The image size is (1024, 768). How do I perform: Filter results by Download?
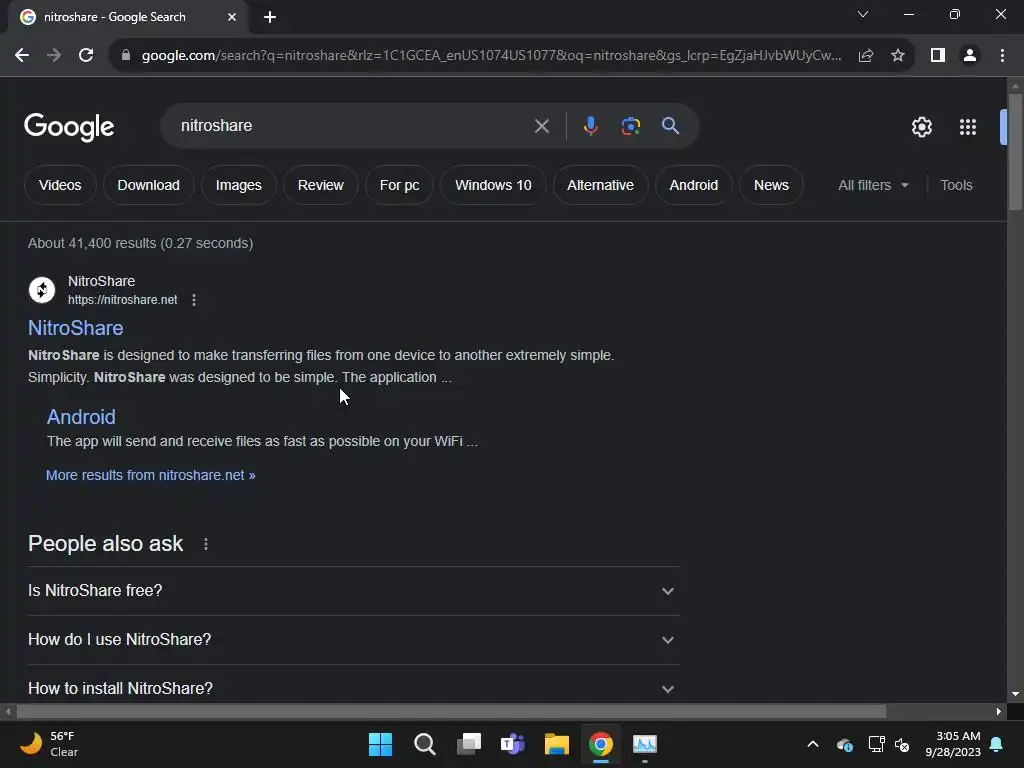point(148,185)
